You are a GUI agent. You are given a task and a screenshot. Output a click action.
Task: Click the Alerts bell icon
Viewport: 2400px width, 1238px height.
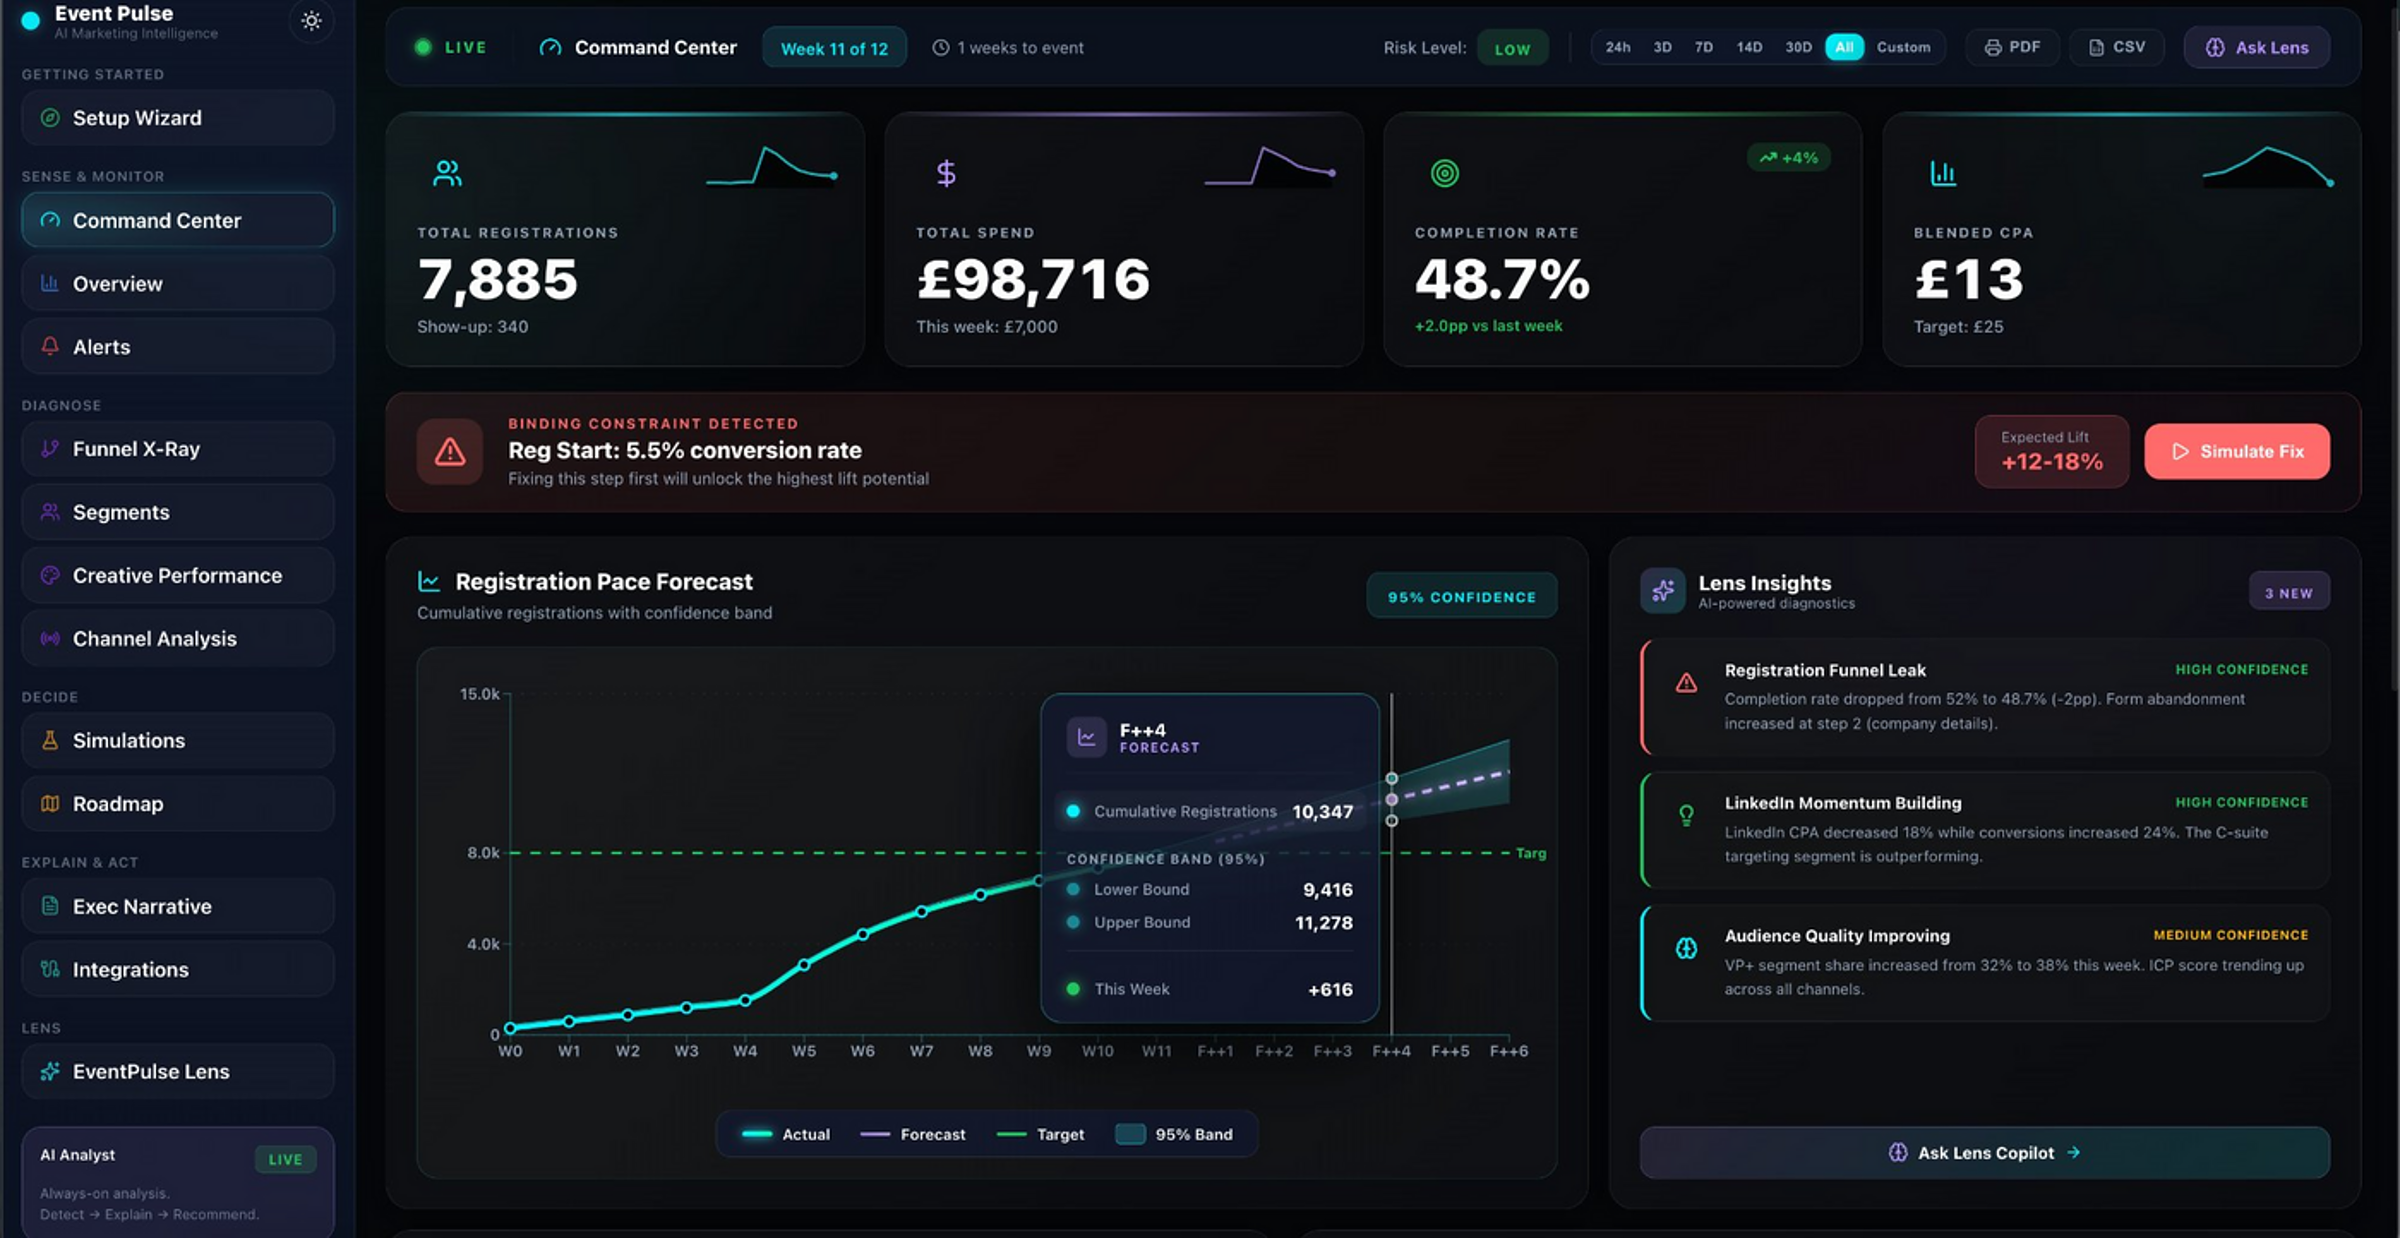pos(50,346)
